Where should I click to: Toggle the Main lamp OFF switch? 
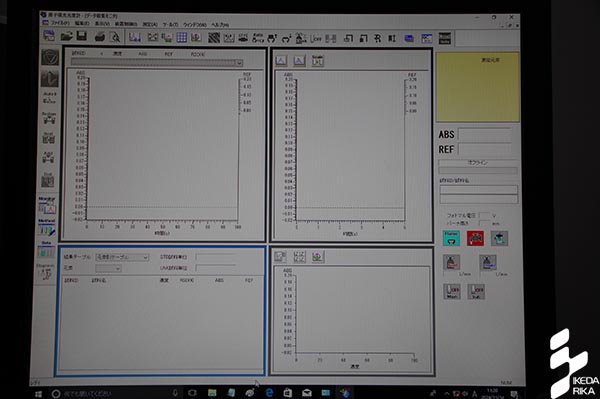[452, 292]
